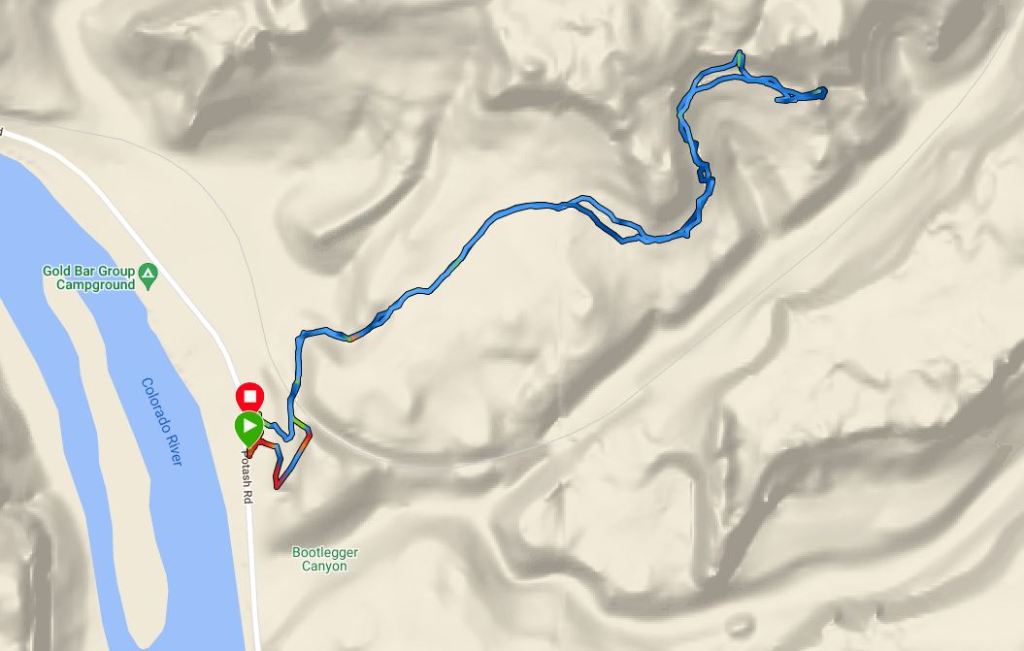Select the orange dot on the lower track
Image resolution: width=1024 pixels, height=651 pixels.
coord(351,338)
